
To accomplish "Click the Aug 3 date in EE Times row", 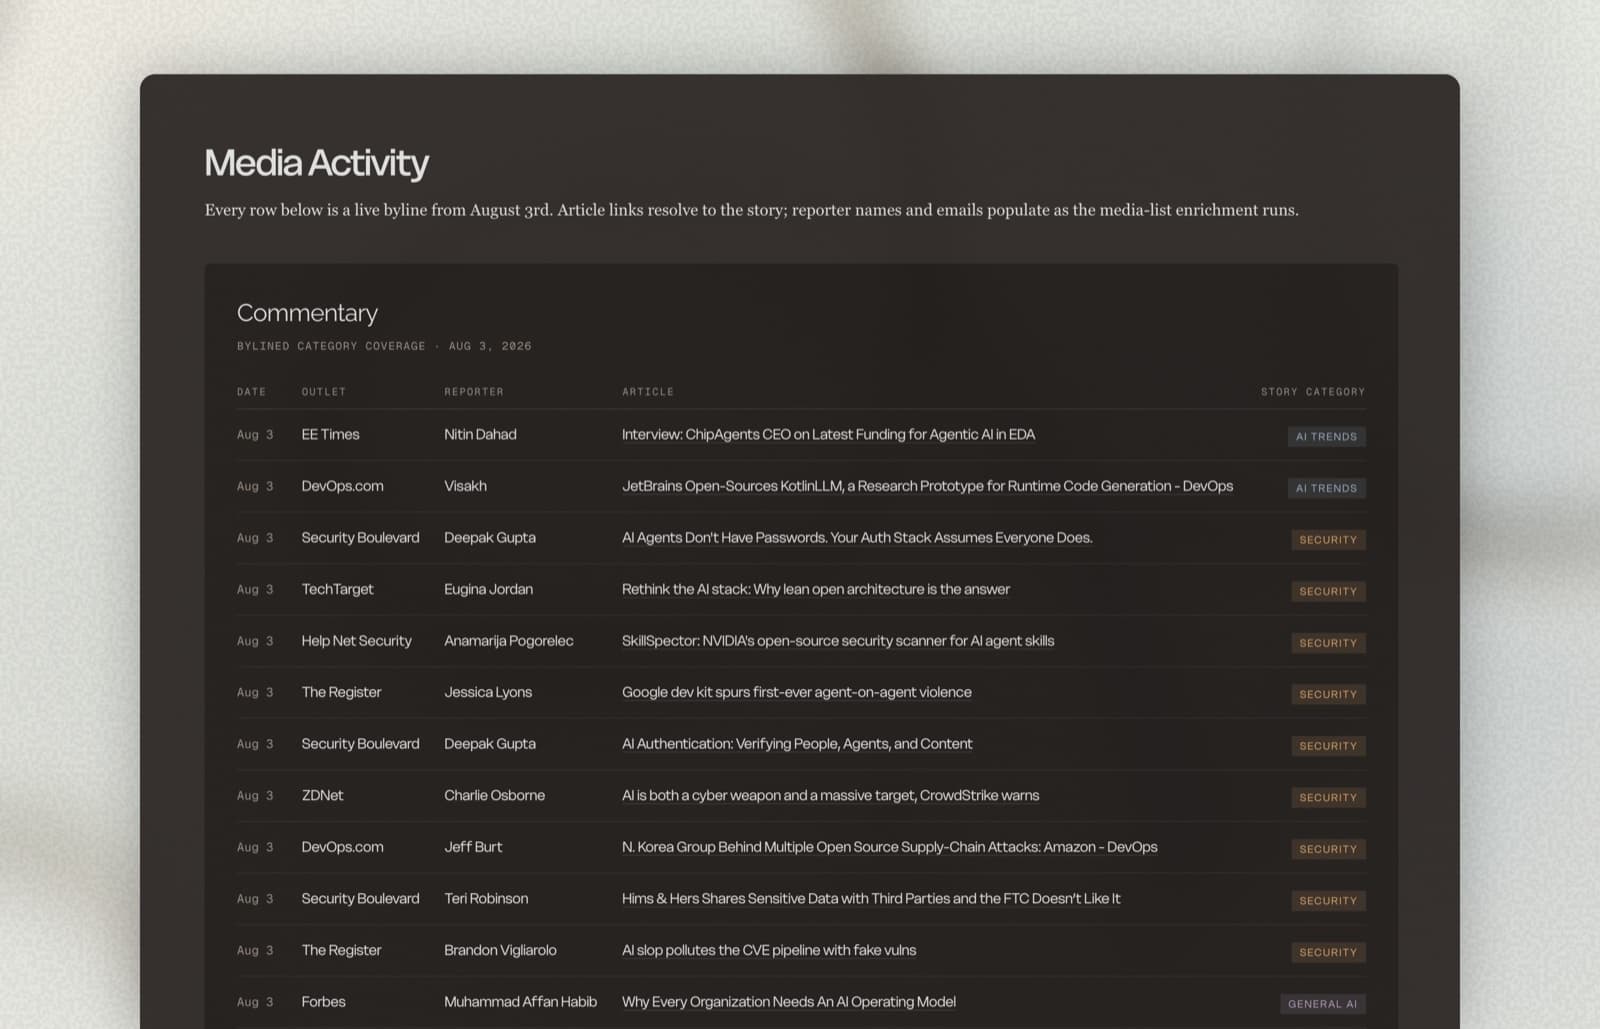I will click(255, 435).
